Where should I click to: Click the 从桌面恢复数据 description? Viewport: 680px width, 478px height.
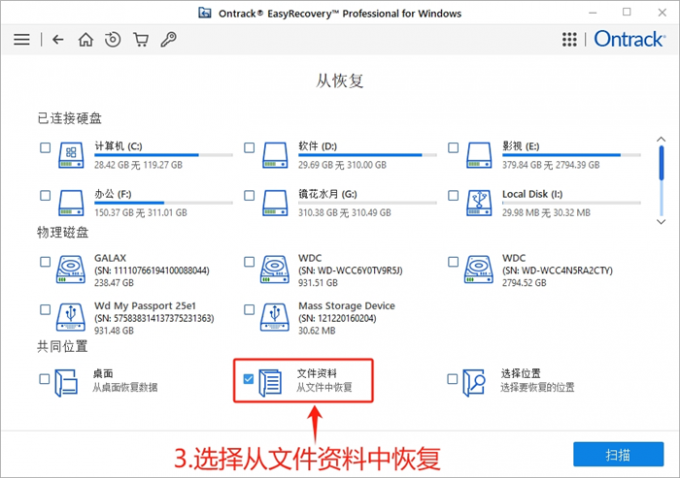pos(125,387)
